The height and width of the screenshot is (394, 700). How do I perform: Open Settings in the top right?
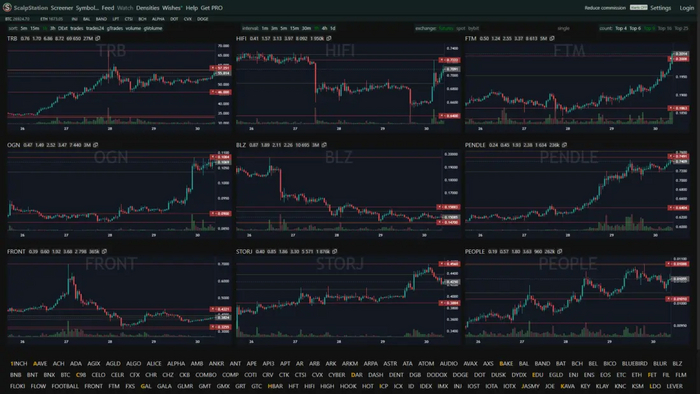coord(660,8)
